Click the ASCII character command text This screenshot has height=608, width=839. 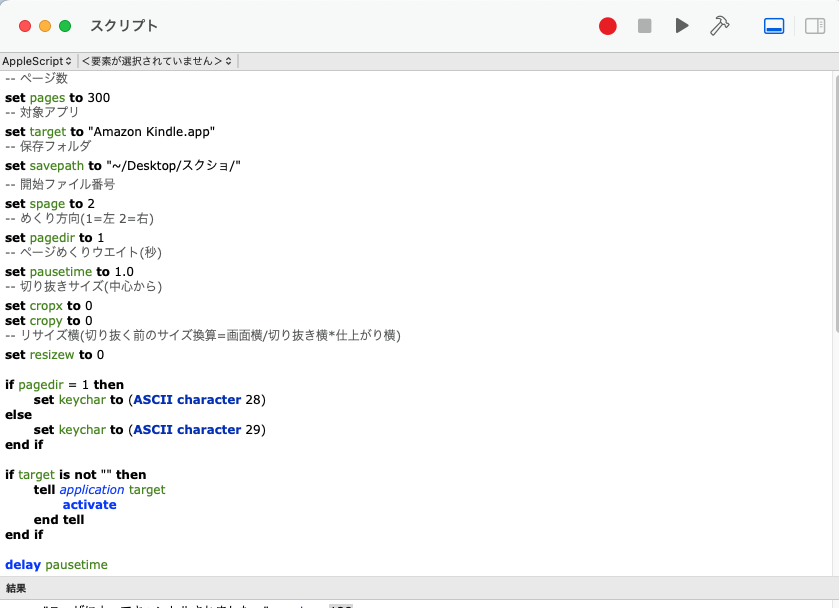click(186, 399)
